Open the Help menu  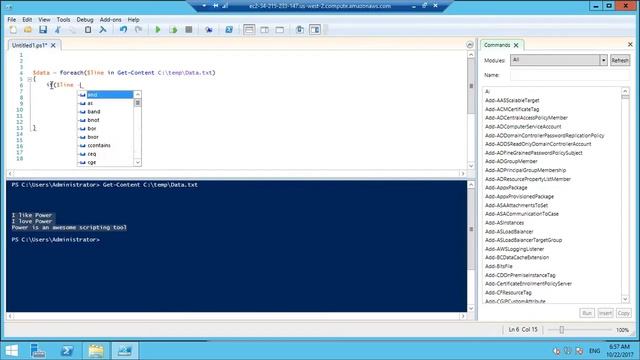coord(133,20)
